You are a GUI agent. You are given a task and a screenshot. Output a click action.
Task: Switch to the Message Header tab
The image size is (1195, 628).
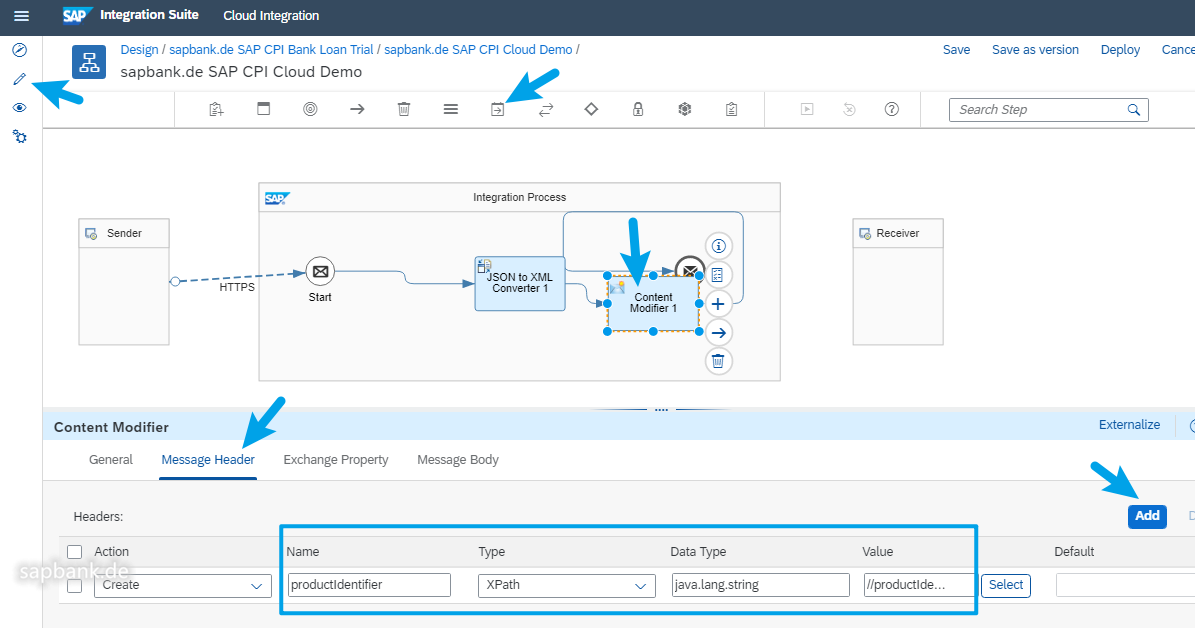[208, 460]
